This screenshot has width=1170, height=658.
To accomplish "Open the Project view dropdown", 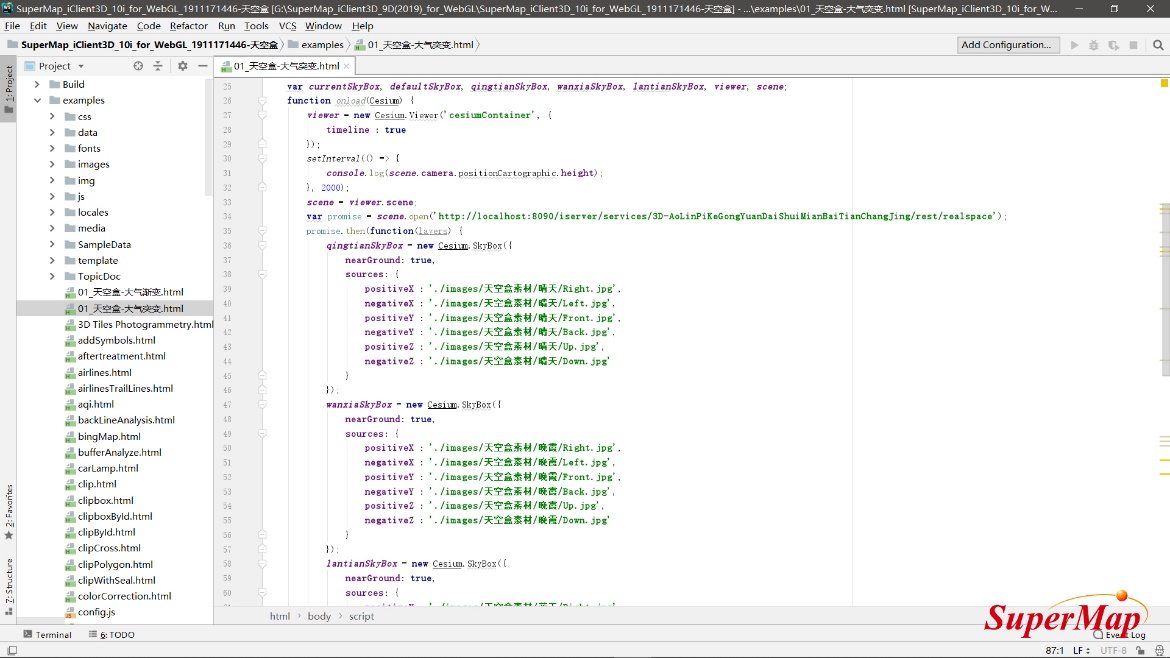I will point(81,66).
